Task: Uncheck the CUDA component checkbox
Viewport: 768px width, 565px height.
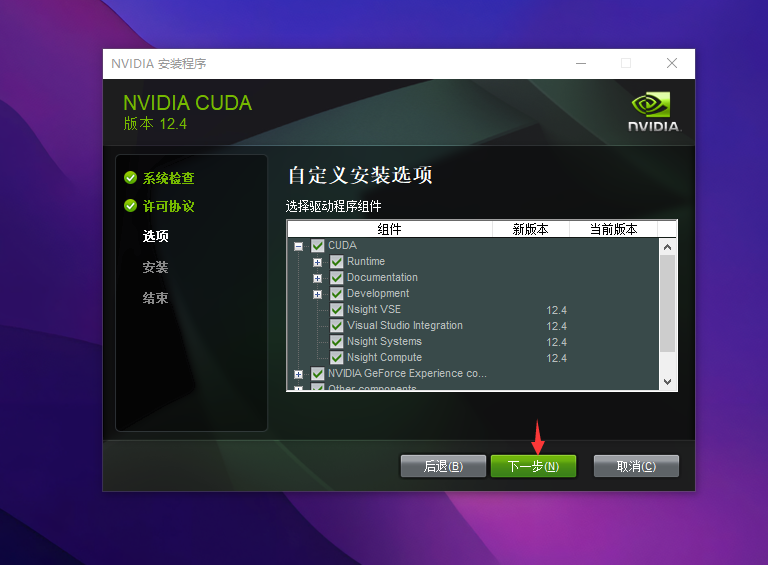Action: (x=318, y=246)
